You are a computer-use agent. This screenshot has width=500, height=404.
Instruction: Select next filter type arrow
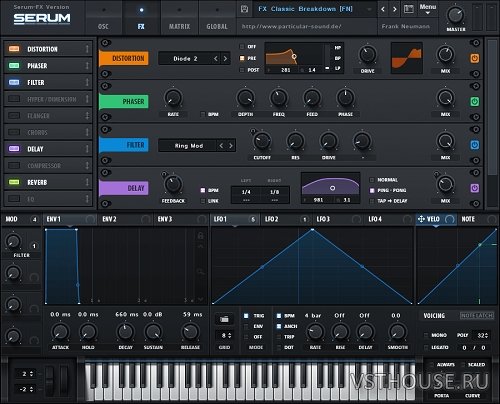click(231, 146)
